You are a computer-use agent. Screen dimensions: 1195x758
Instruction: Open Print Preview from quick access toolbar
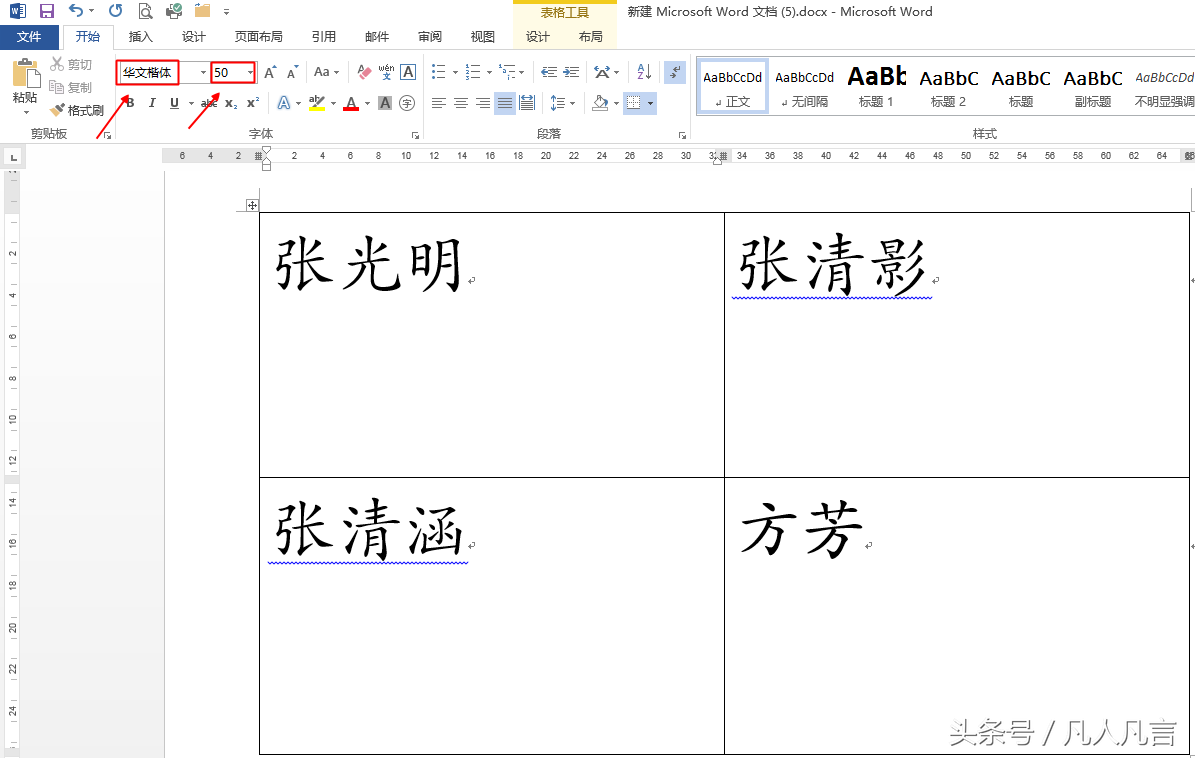pyautogui.click(x=145, y=11)
